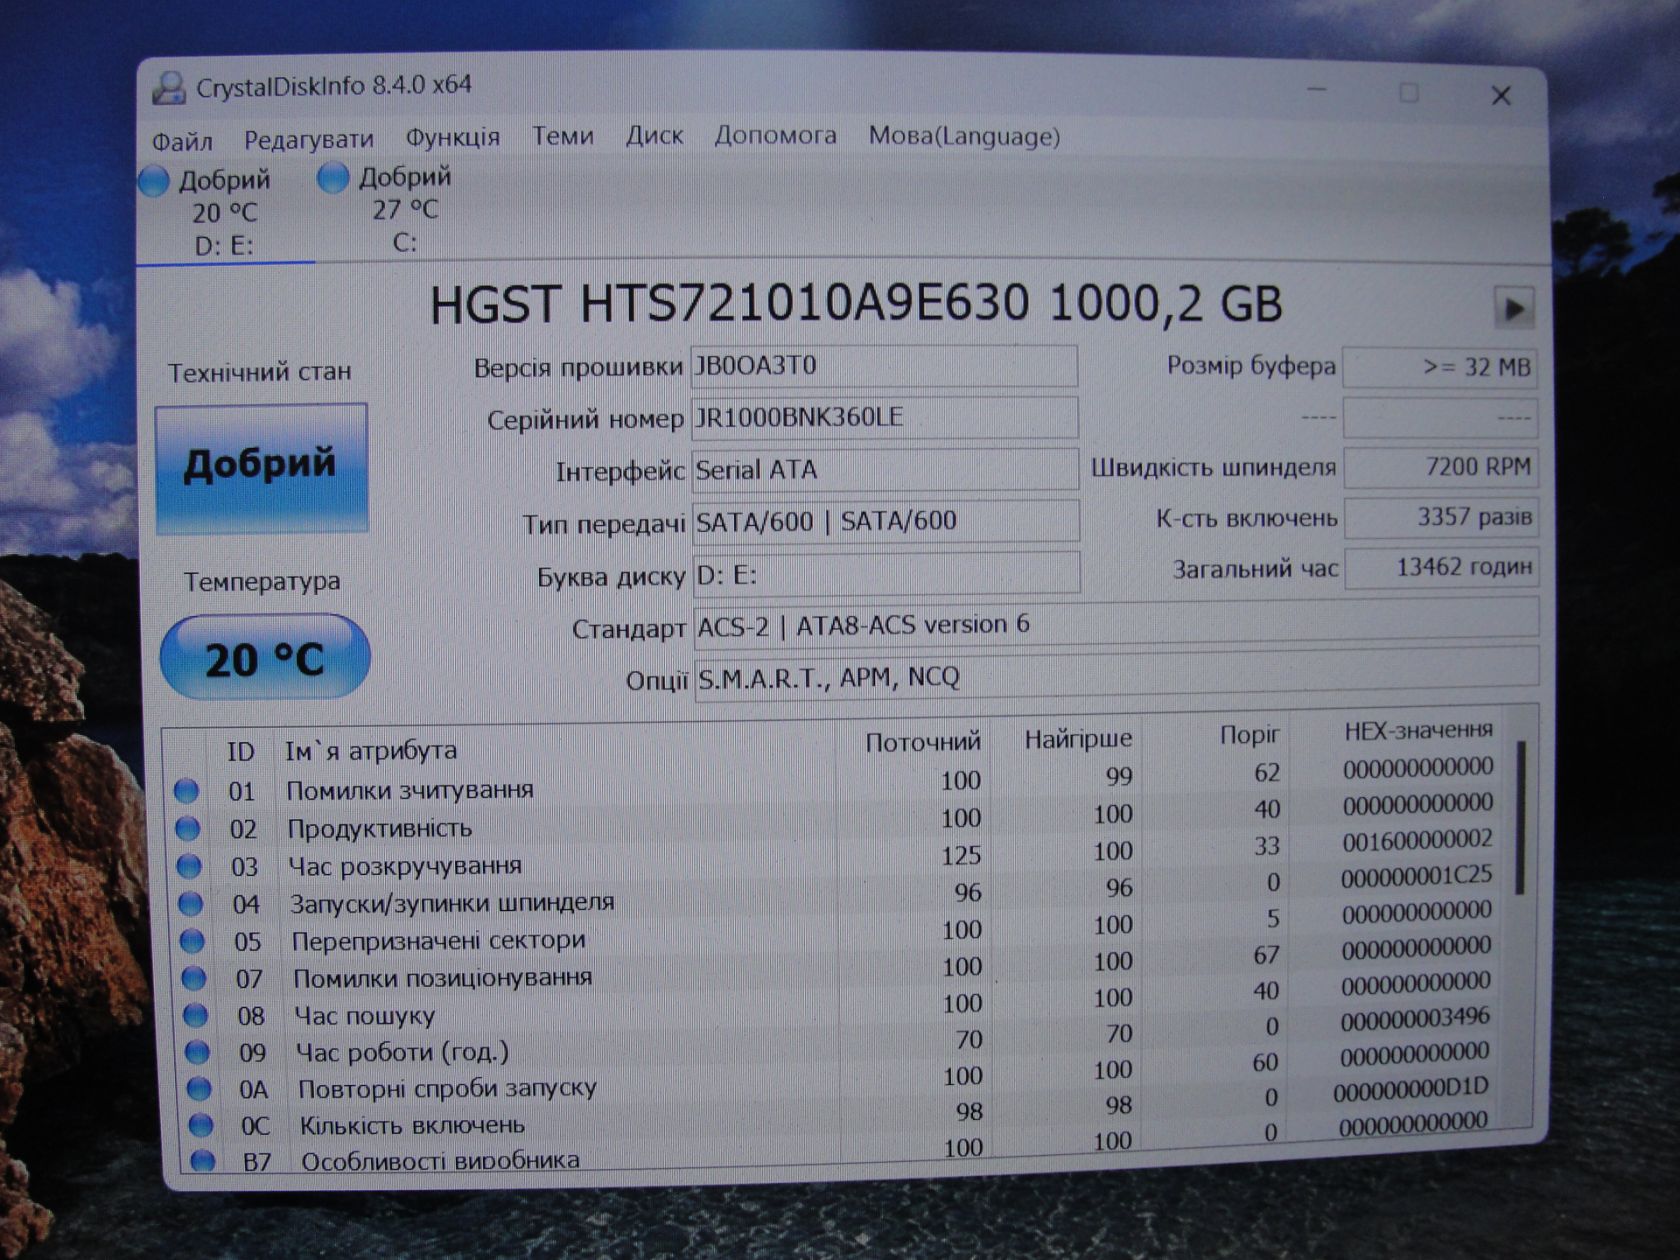The height and width of the screenshot is (1260, 1680).
Task: Click the SATA/600 transfer mode field
Action: tap(886, 521)
